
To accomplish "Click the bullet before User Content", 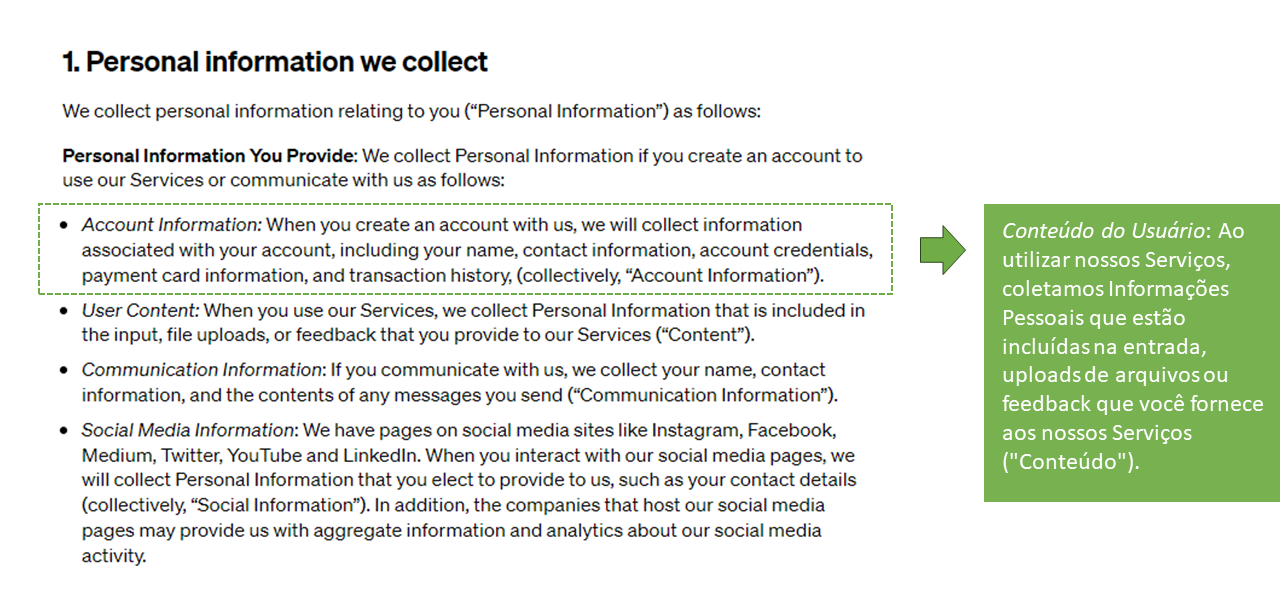I will 64,311.
